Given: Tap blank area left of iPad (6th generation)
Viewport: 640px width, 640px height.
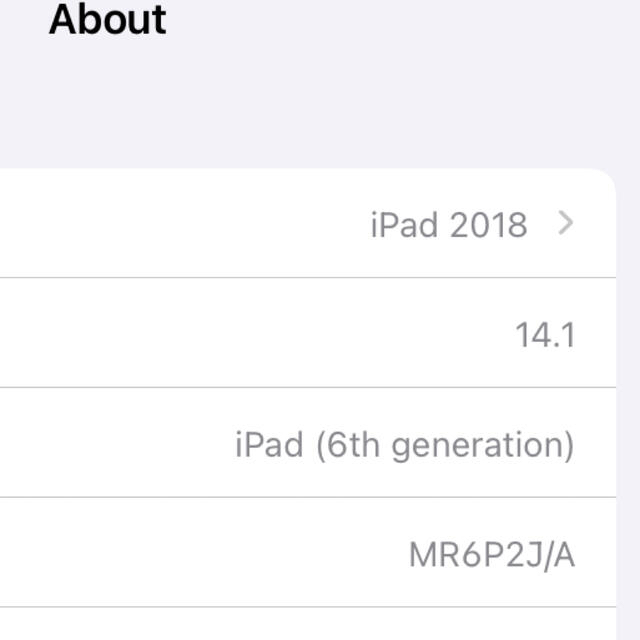Looking at the screenshot, I should pos(114,442).
